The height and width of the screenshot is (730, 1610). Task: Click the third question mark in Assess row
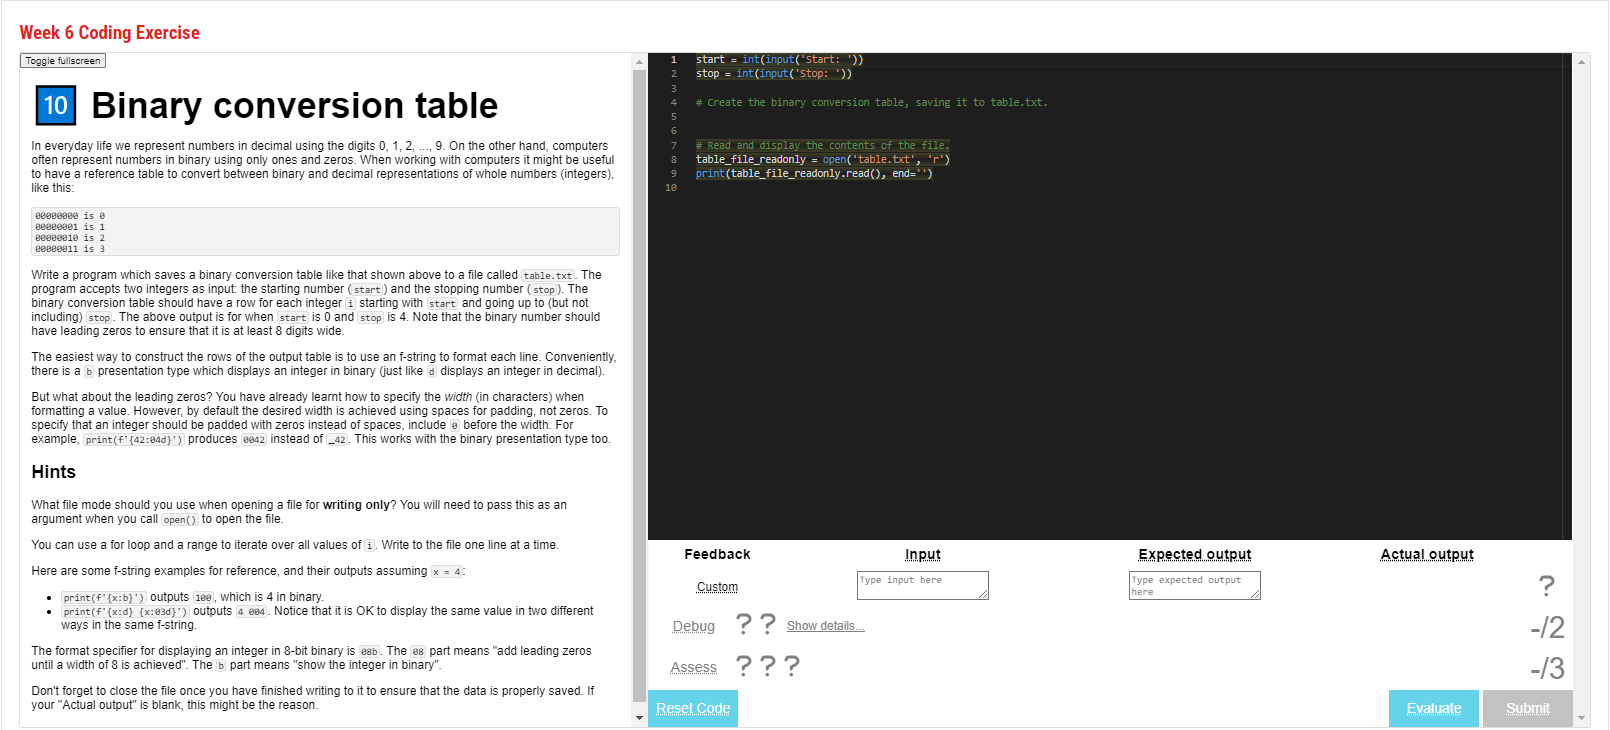792,666
